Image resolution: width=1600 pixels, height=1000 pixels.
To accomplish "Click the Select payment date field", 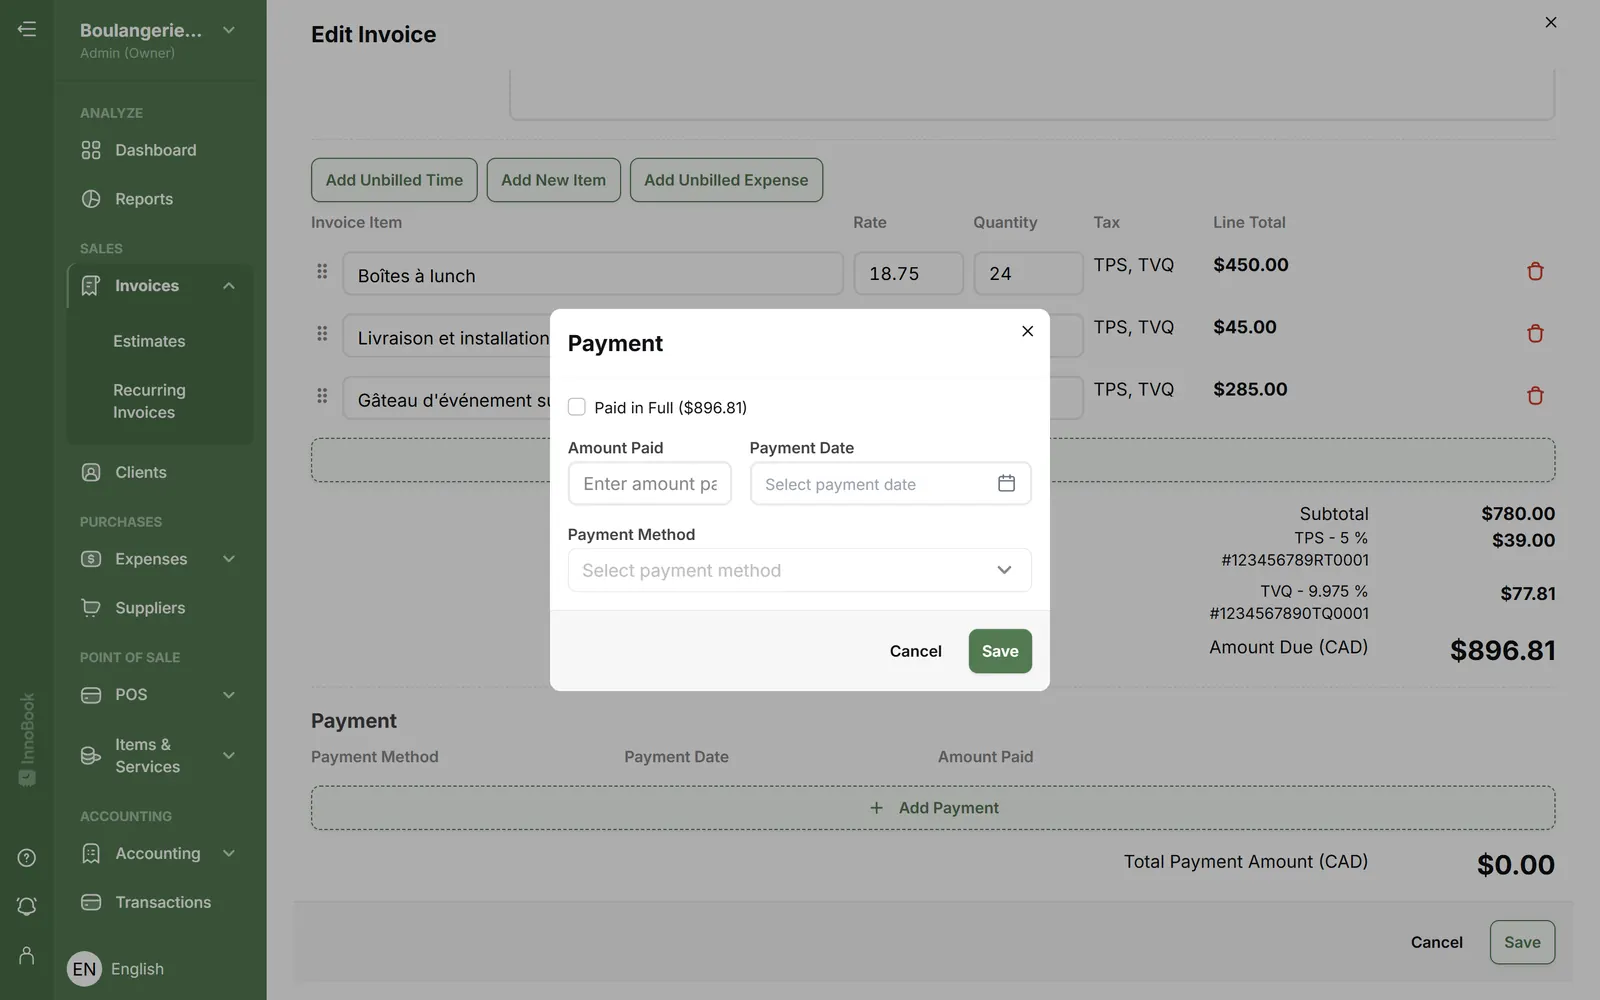I will pyautogui.click(x=890, y=483).
